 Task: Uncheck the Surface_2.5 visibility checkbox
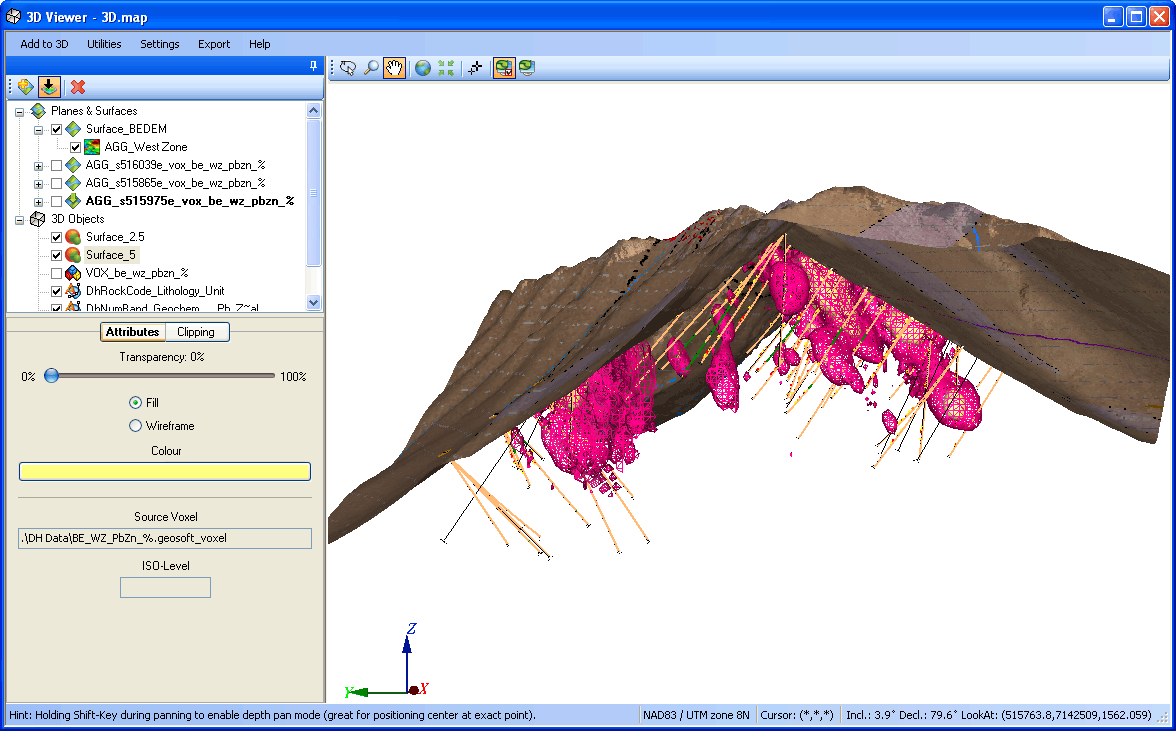(x=57, y=237)
